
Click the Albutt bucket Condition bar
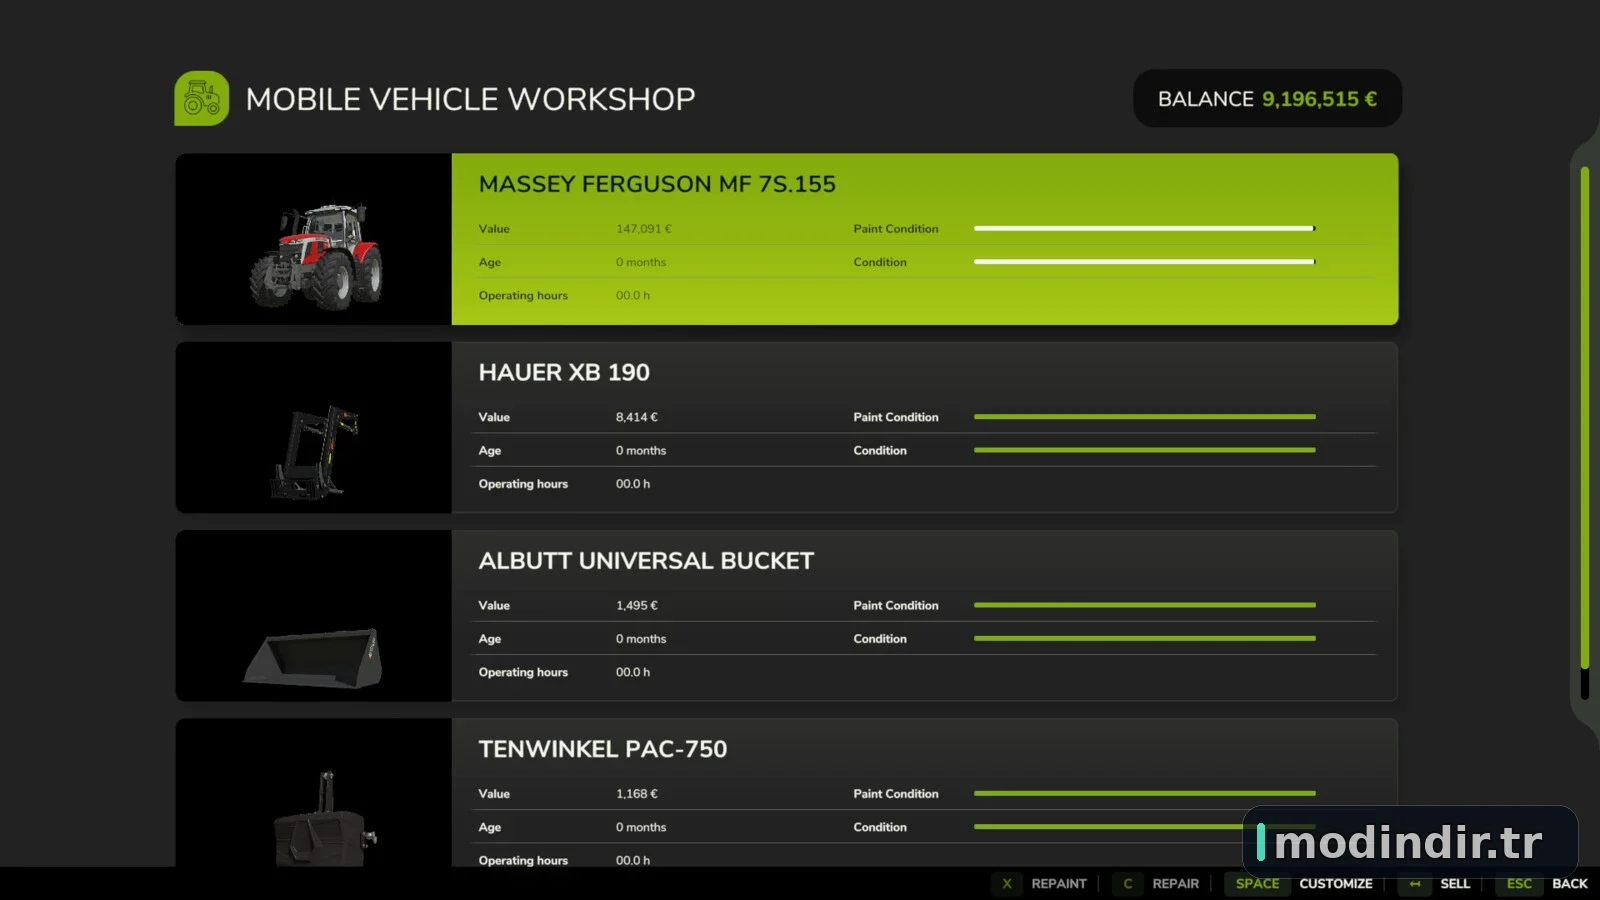click(1145, 638)
